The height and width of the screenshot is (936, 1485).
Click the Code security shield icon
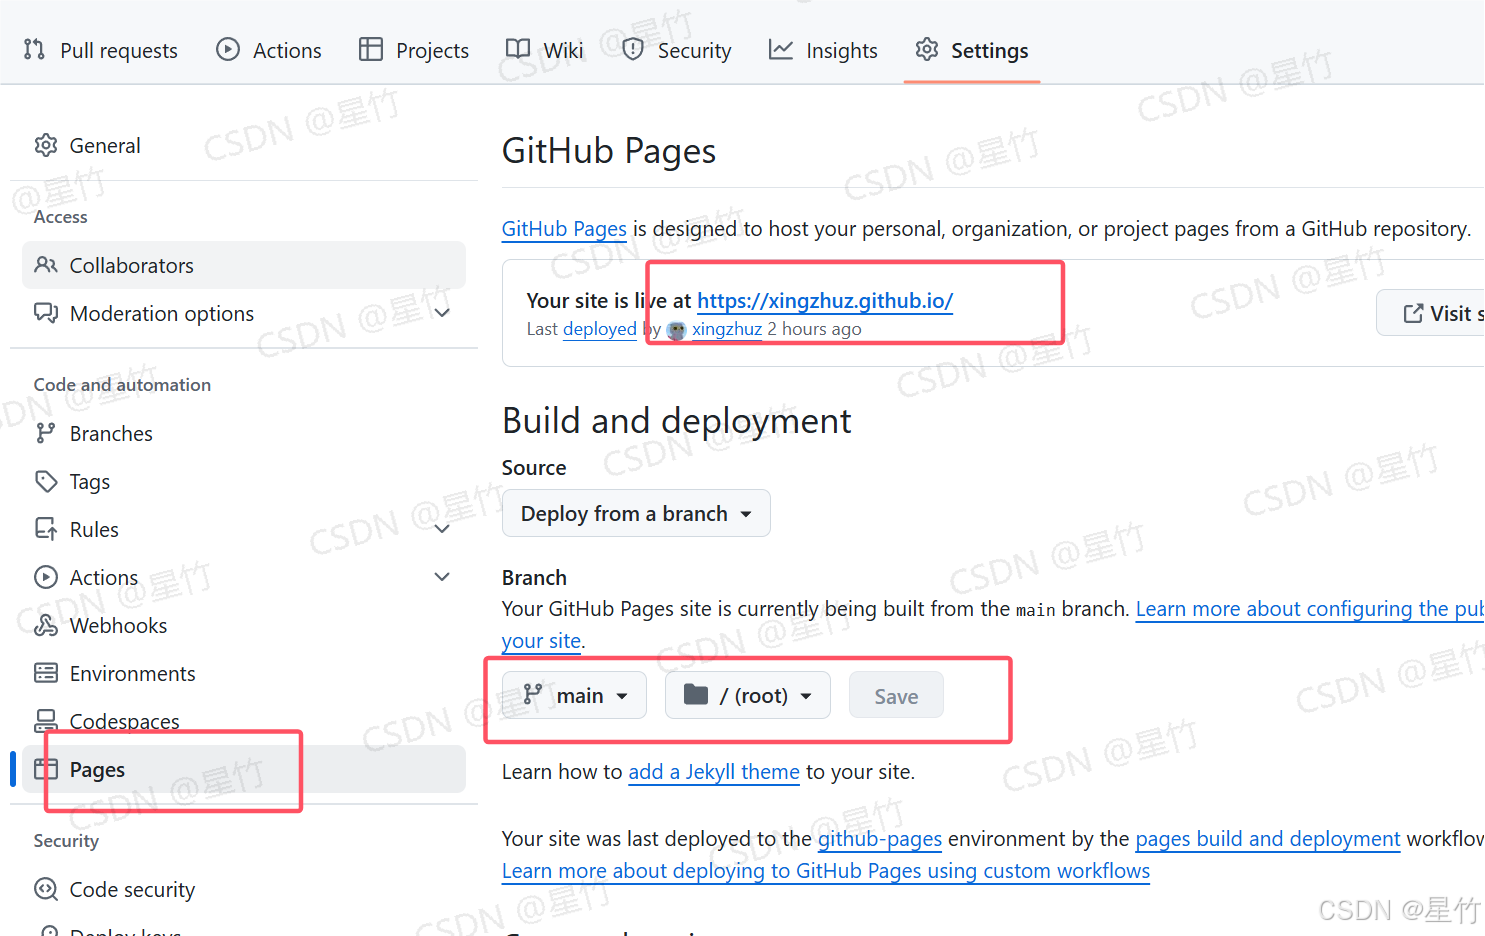tap(46, 889)
